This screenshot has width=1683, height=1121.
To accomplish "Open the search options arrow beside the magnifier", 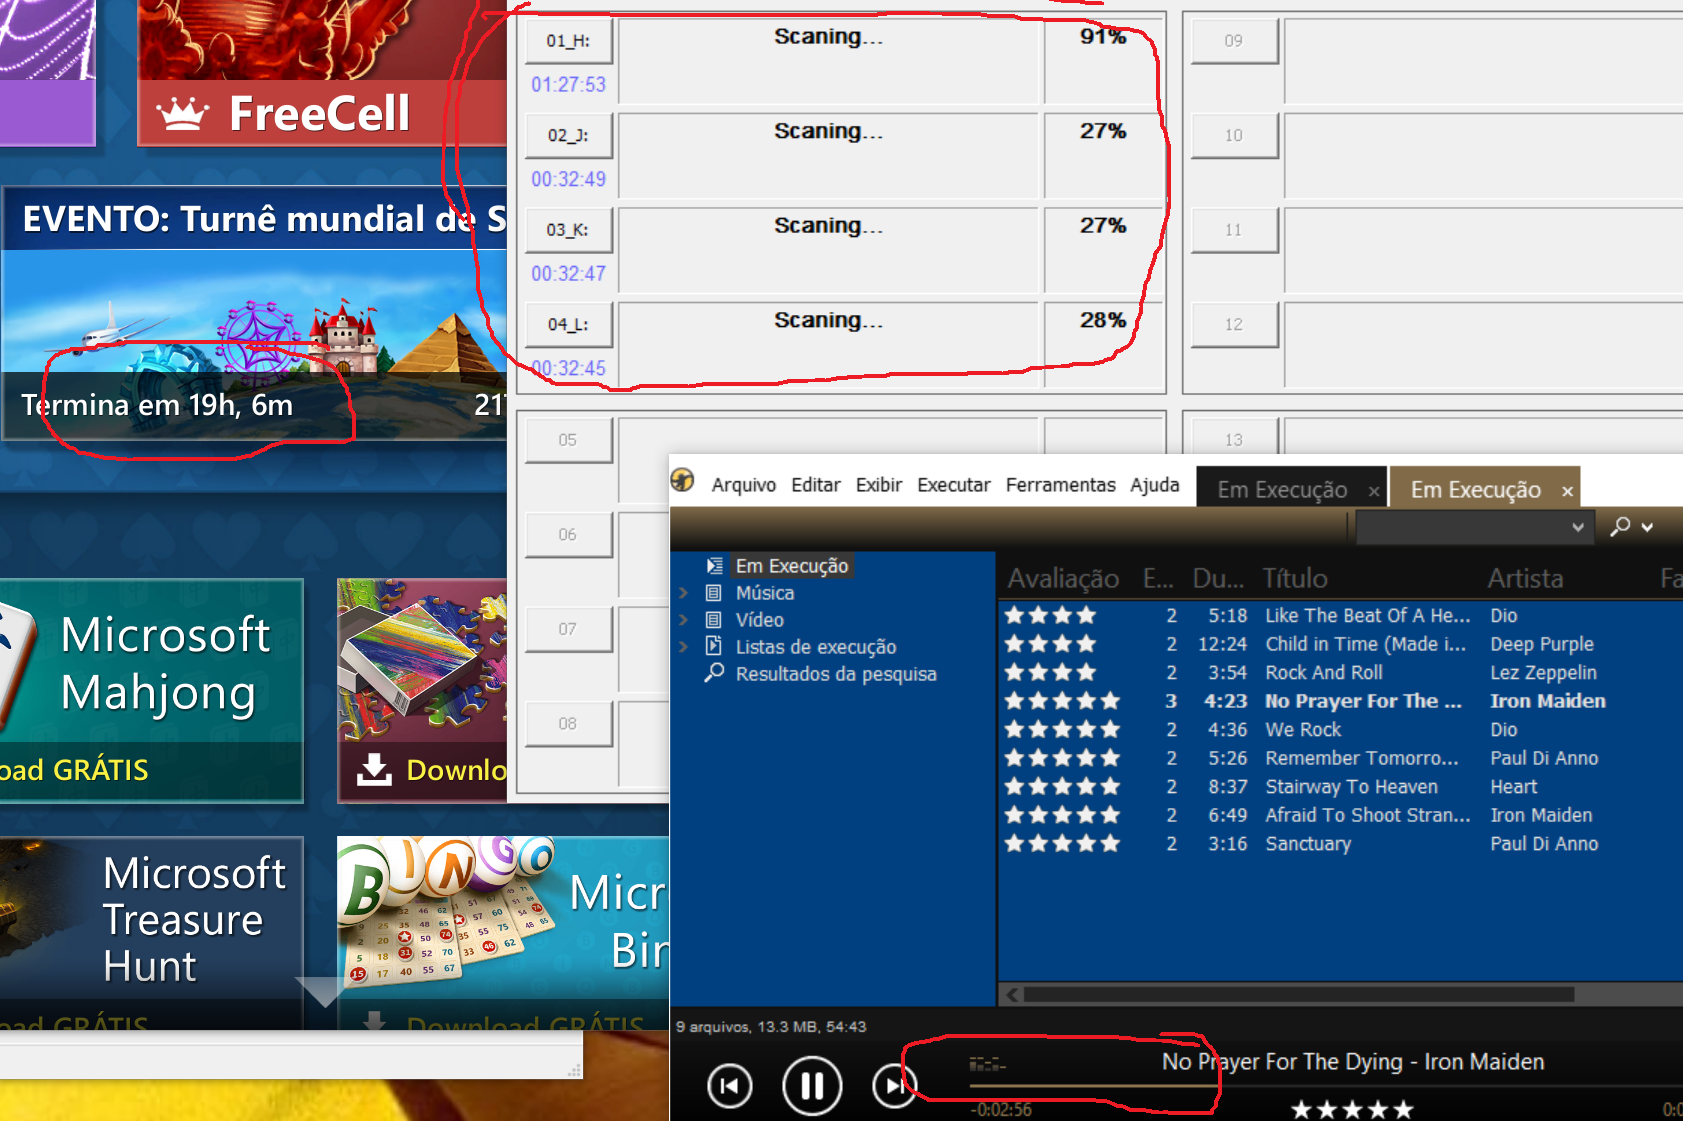I will (x=1647, y=526).
